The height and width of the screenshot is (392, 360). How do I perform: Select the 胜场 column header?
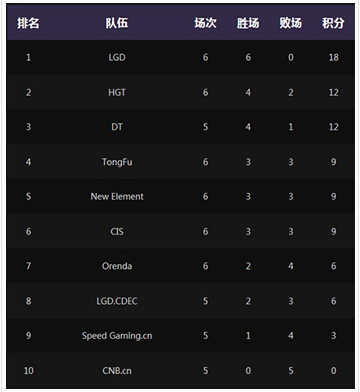(x=248, y=23)
